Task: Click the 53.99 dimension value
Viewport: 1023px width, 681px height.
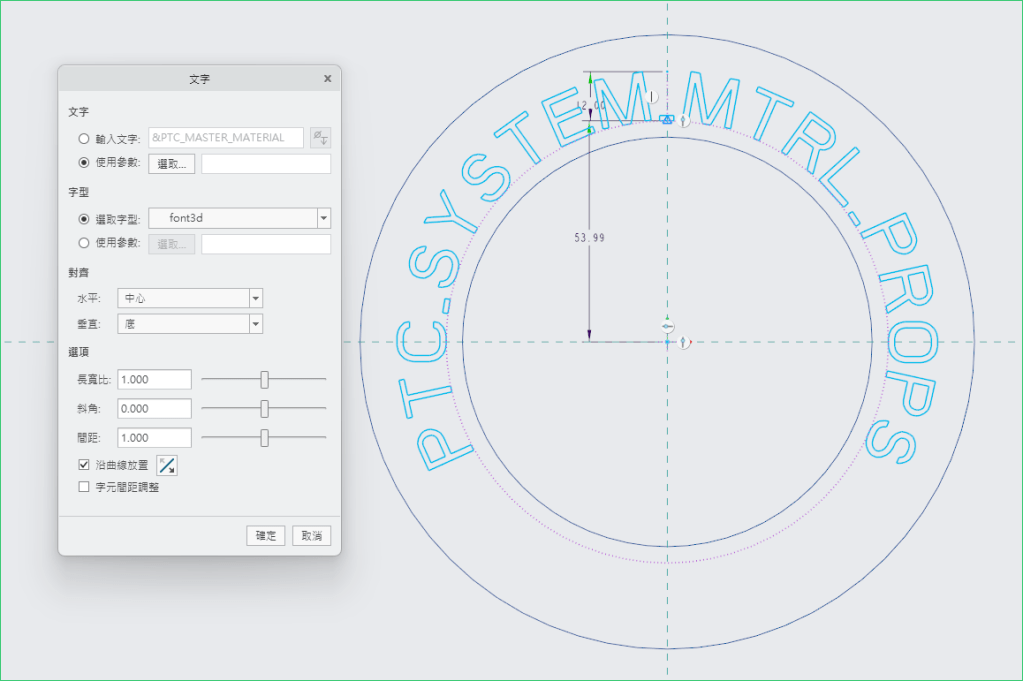Action: (x=589, y=238)
